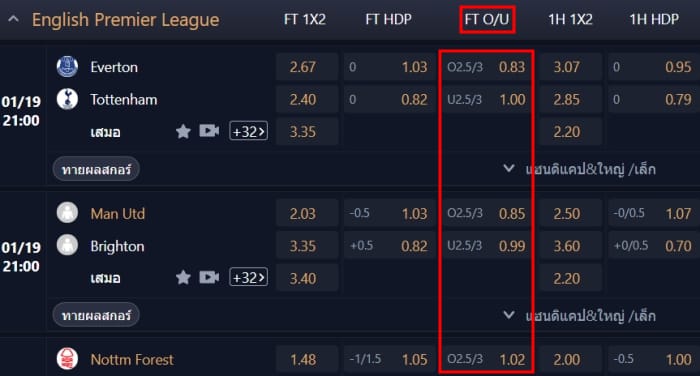Click the Man Utd placeholder team icon

[67, 213]
